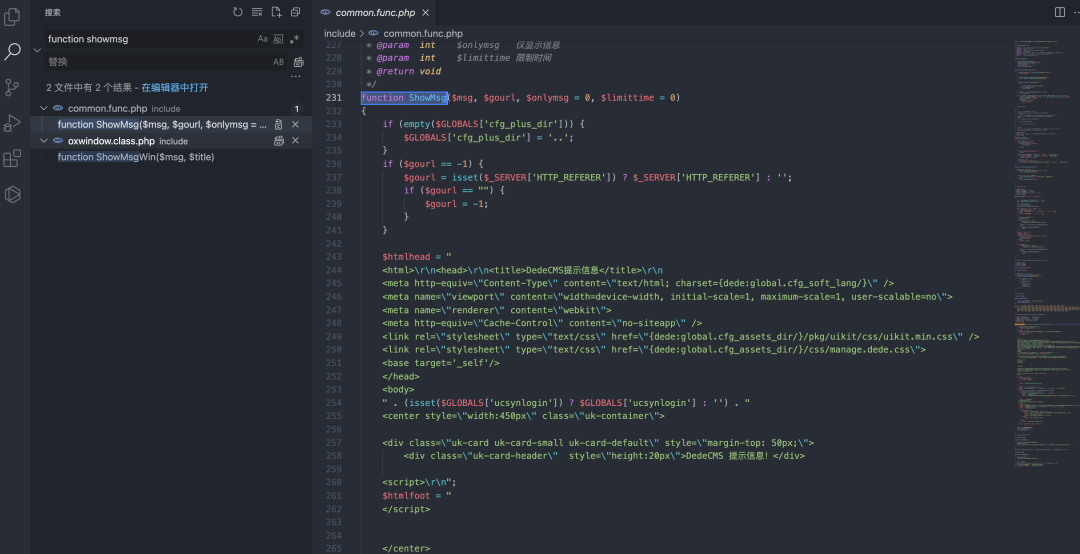1080x554 pixels.
Task: Click the match count badge showing 1
Action: (297, 109)
